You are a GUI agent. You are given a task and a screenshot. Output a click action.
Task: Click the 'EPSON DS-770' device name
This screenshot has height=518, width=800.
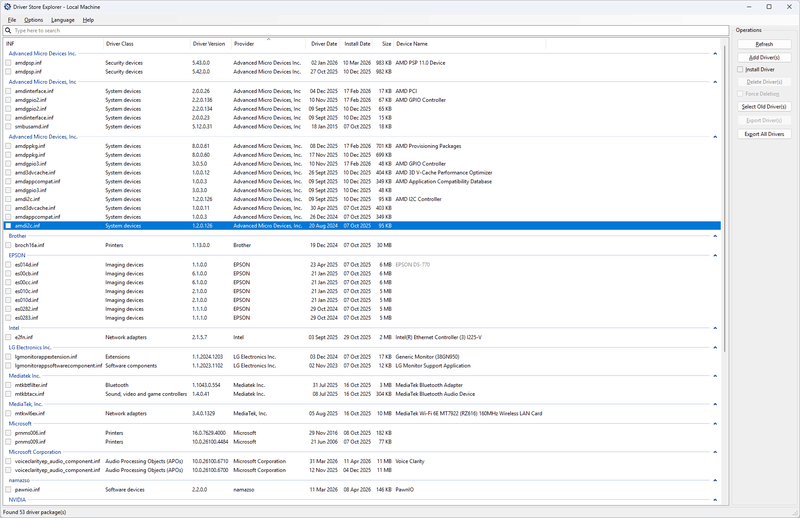click(413, 265)
